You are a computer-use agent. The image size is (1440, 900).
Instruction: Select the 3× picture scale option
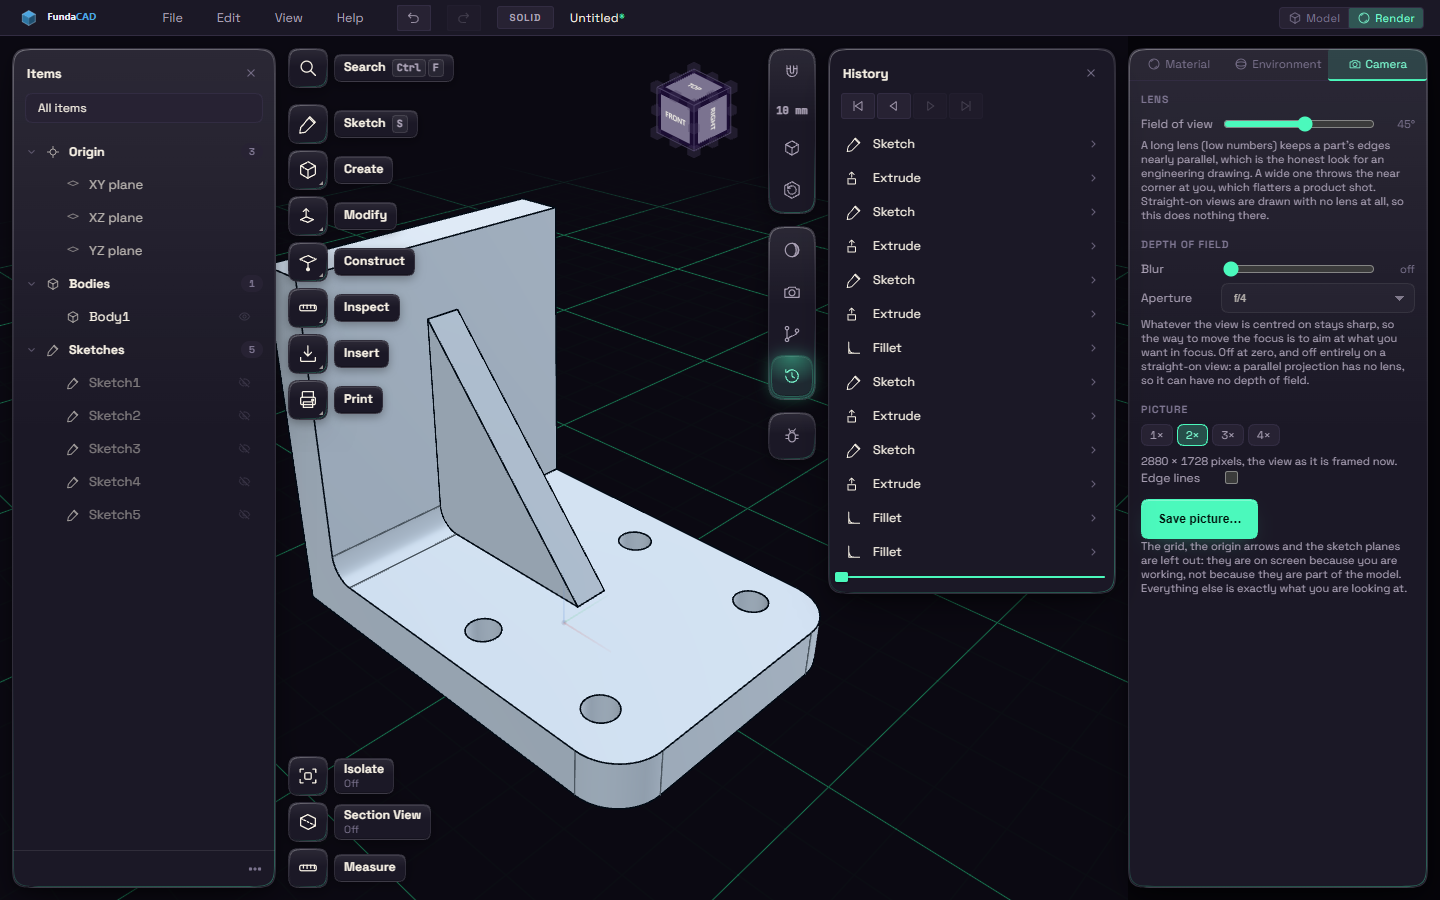[1228, 435]
